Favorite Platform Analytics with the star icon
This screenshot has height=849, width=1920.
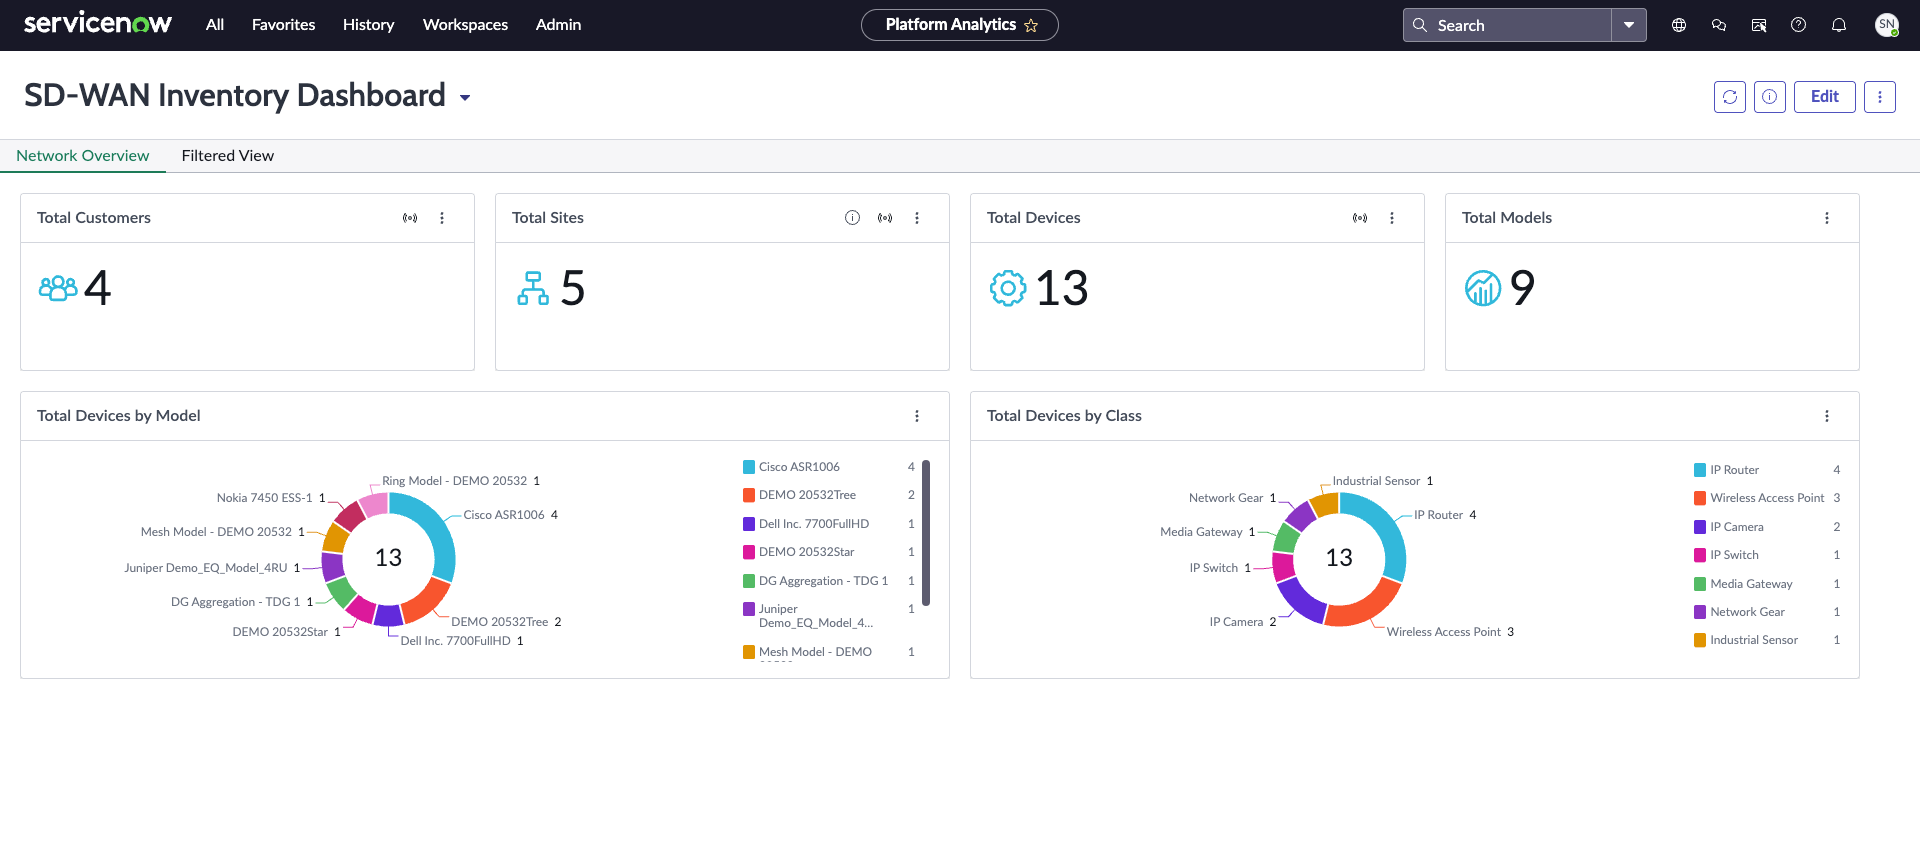point(1031,26)
